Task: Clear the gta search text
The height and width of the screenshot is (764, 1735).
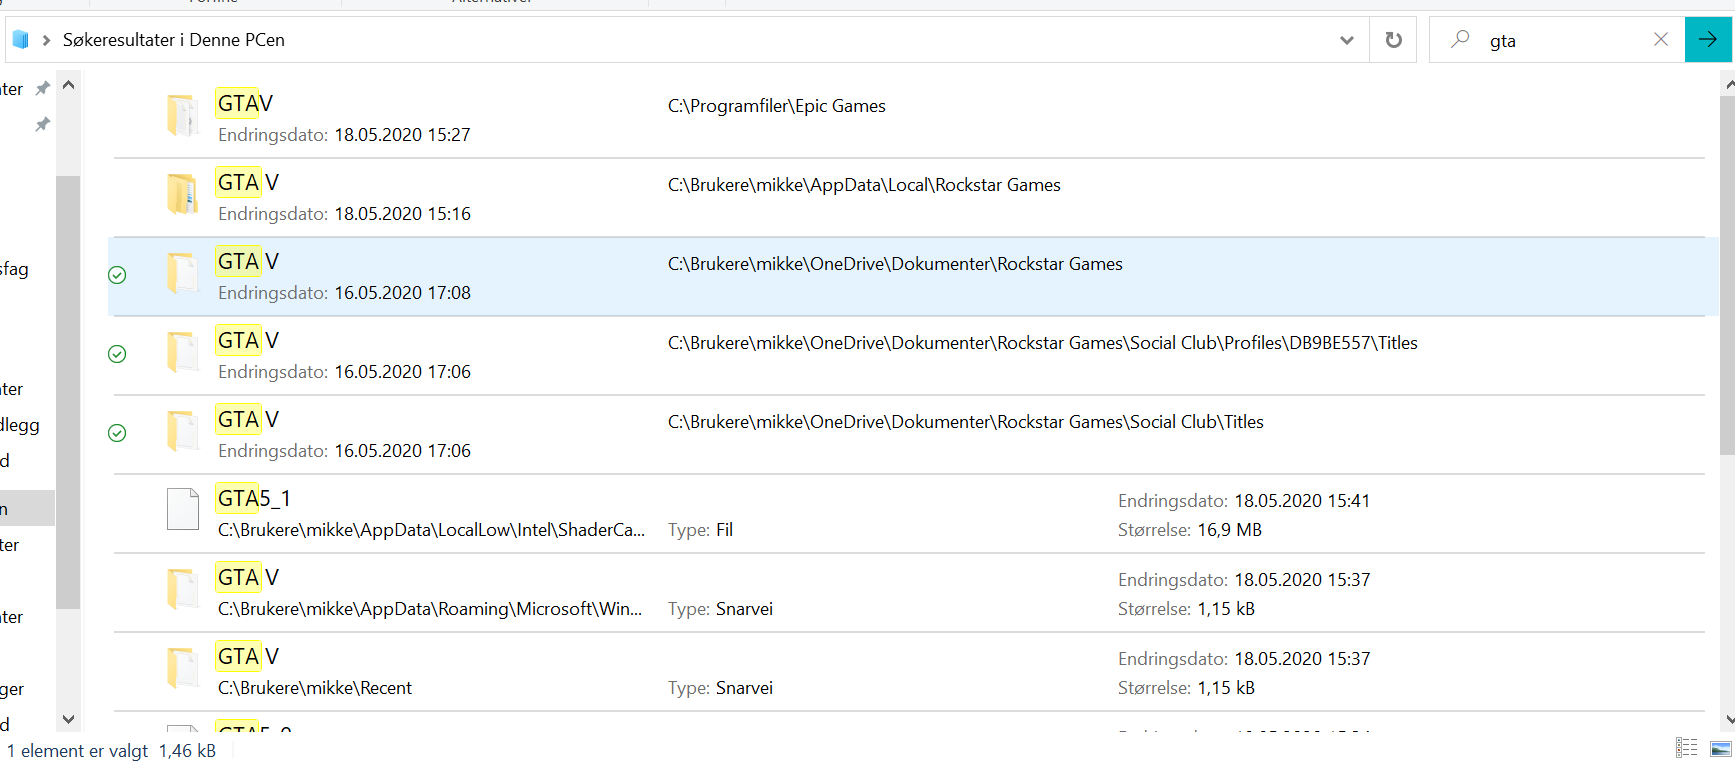Action: coord(1661,40)
